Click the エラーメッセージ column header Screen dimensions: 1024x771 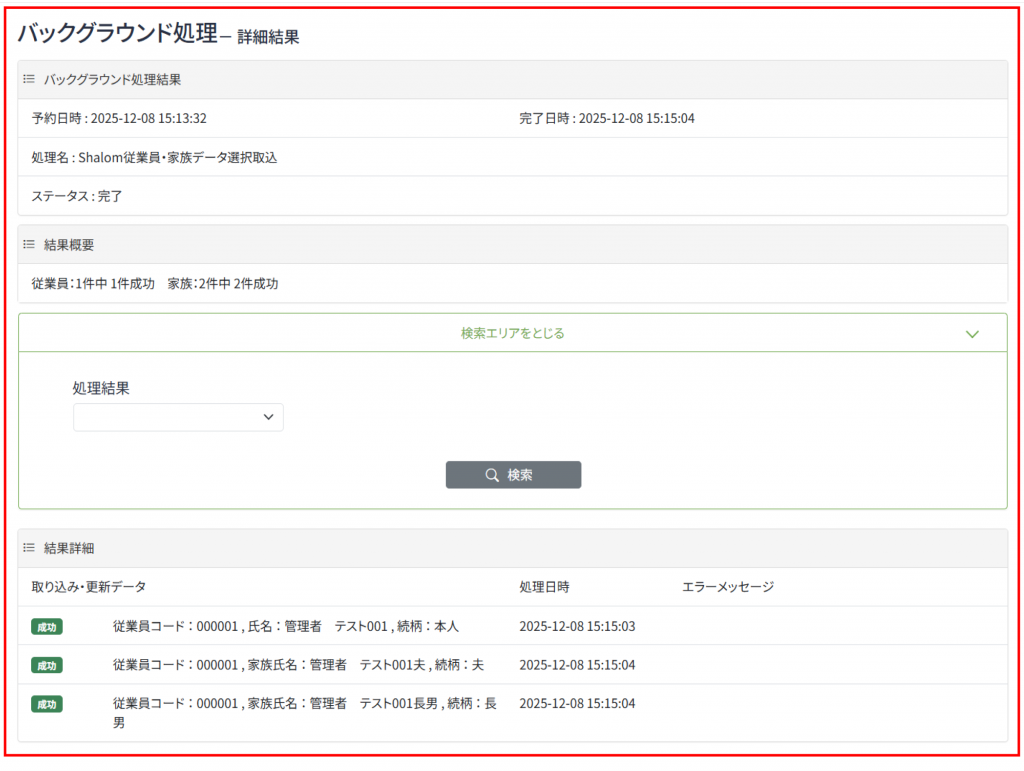pyautogui.click(x=728, y=587)
